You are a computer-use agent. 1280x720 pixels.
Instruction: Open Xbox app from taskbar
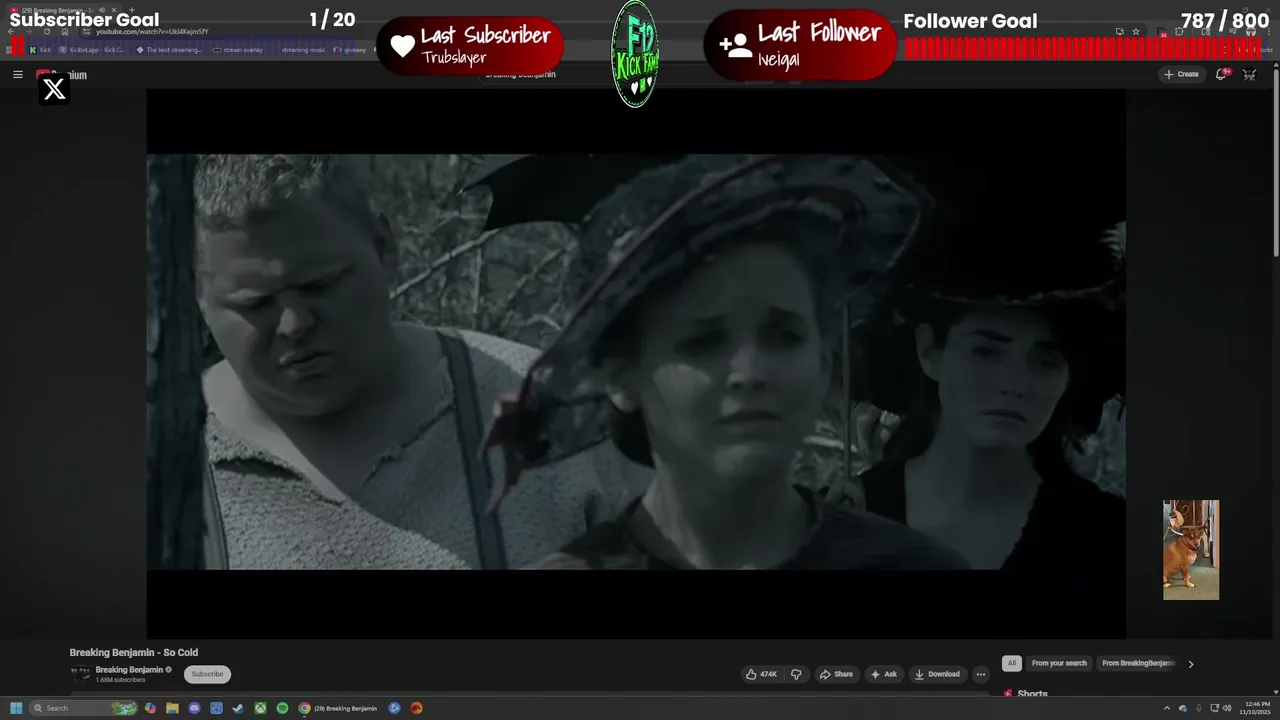pos(260,708)
